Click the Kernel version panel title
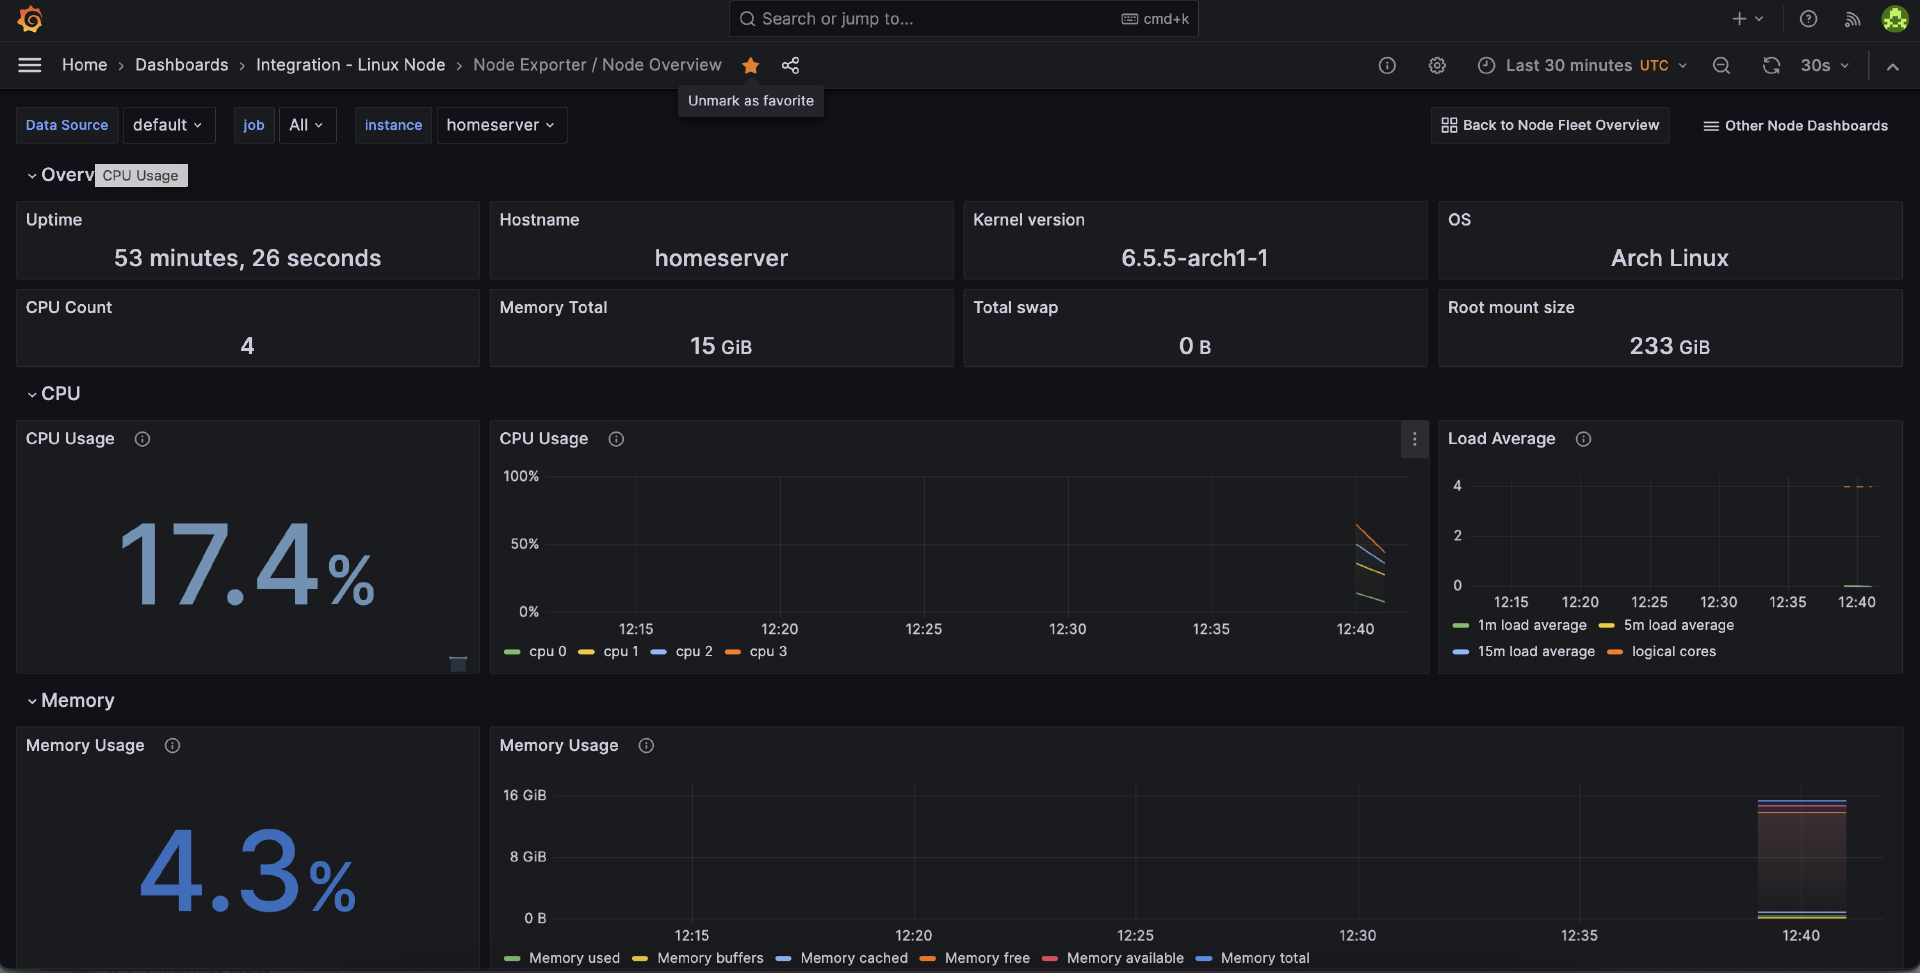Screen dimensions: 1920x973 1029,220
